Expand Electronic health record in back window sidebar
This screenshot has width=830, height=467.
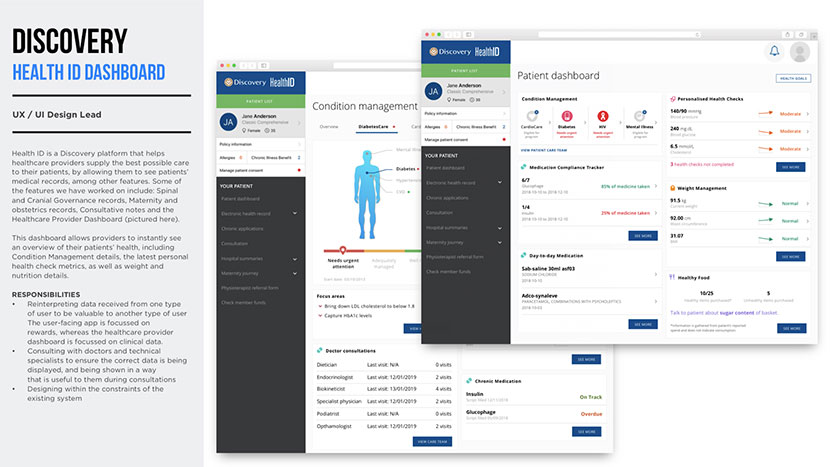(x=294, y=213)
